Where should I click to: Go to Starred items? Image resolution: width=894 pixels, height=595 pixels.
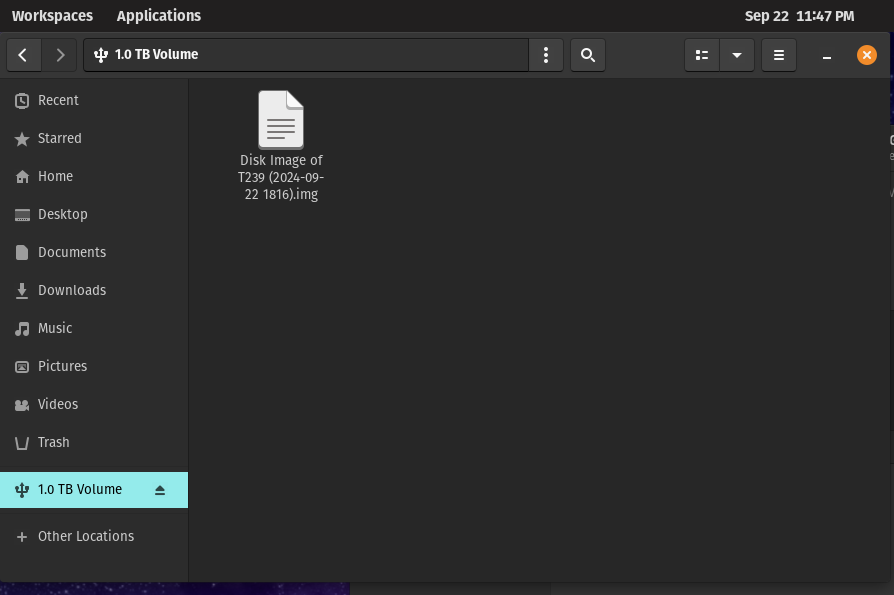(x=59, y=138)
